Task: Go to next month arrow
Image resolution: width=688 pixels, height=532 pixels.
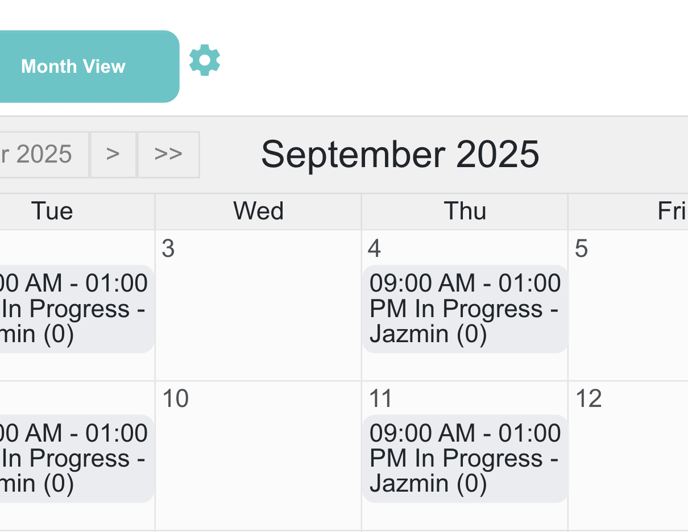Action: [113, 155]
